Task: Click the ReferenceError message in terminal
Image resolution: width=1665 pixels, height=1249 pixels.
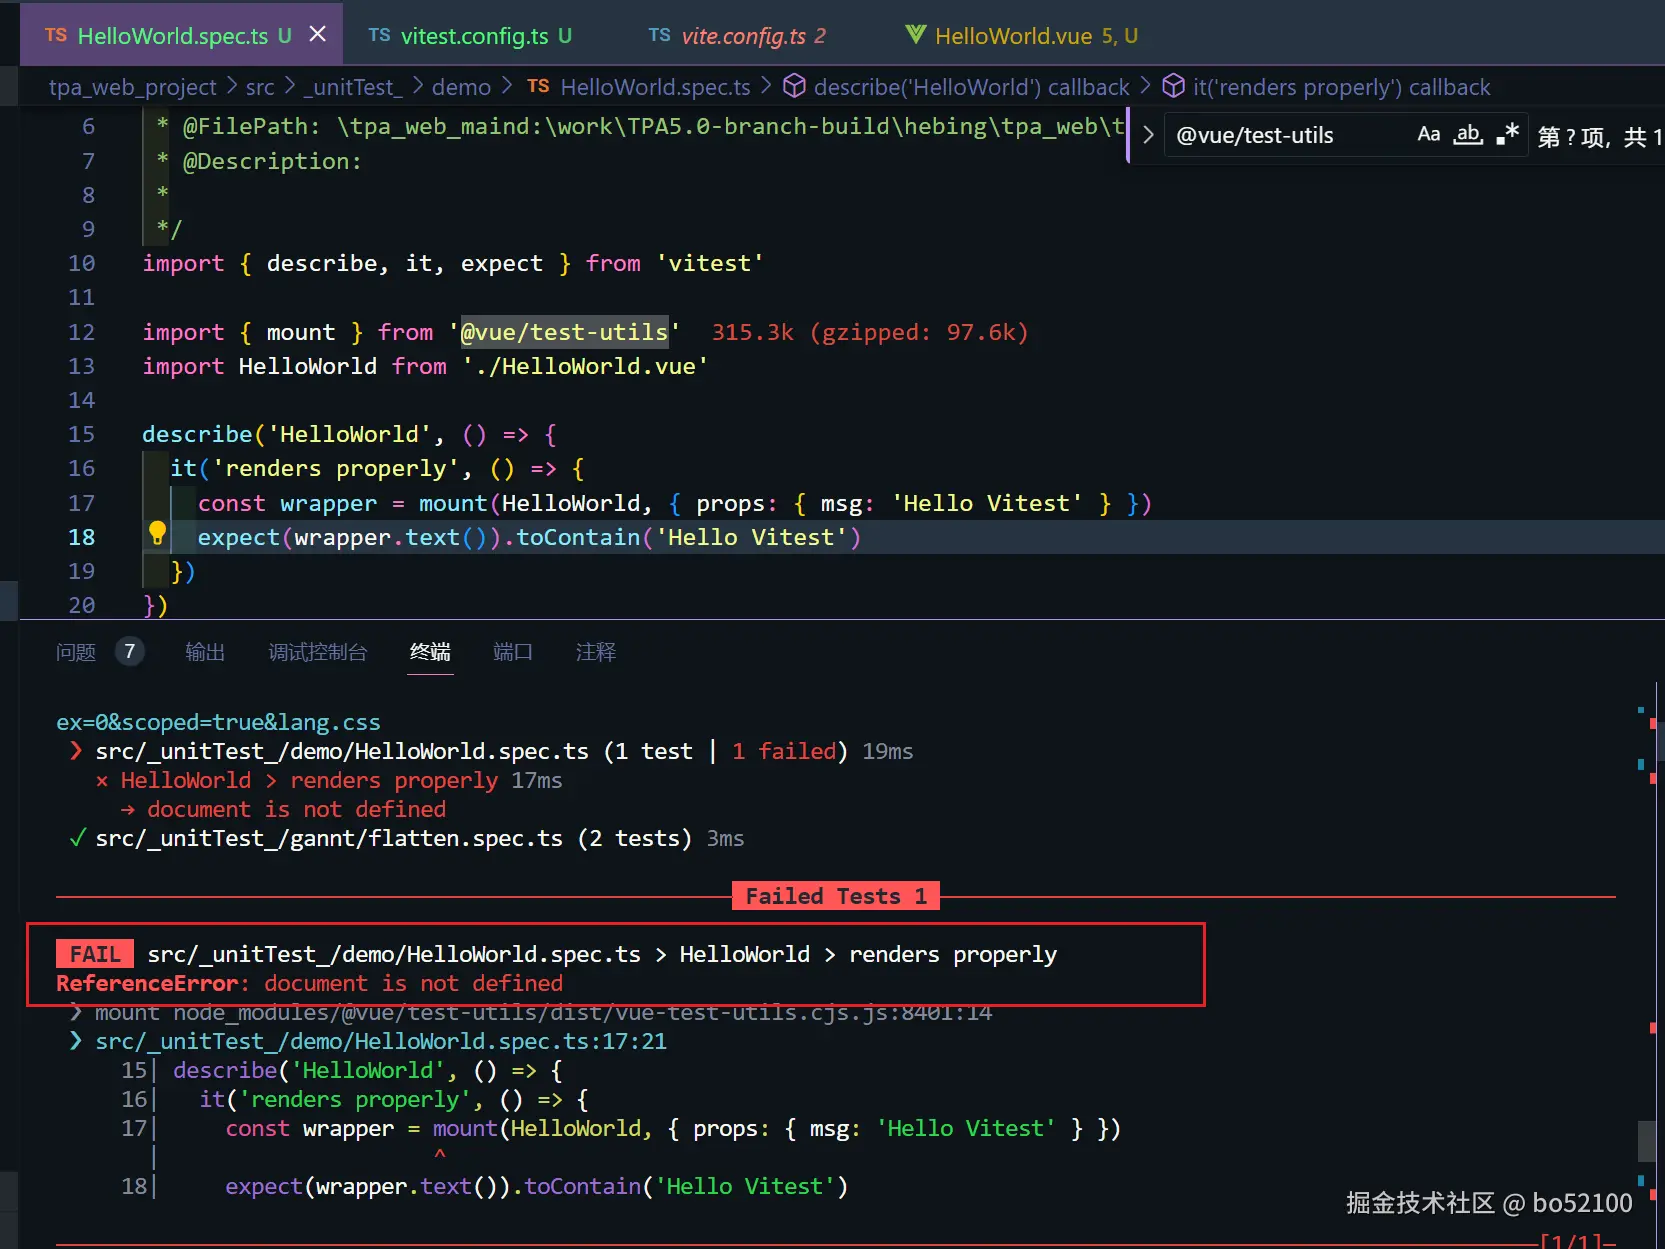Action: point(310,983)
